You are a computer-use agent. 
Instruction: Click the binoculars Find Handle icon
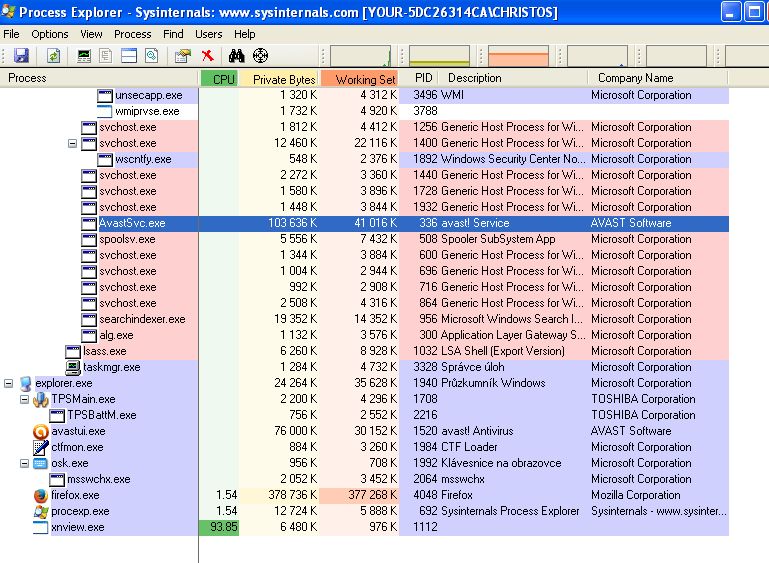[x=236, y=55]
